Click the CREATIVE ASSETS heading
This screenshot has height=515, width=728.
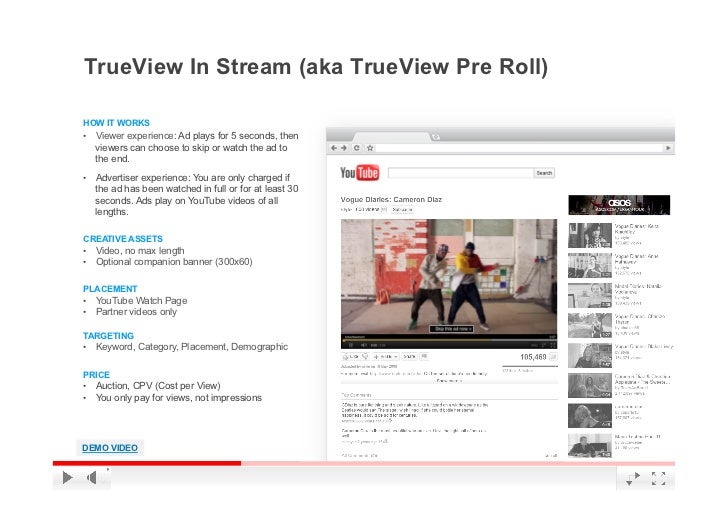point(123,239)
